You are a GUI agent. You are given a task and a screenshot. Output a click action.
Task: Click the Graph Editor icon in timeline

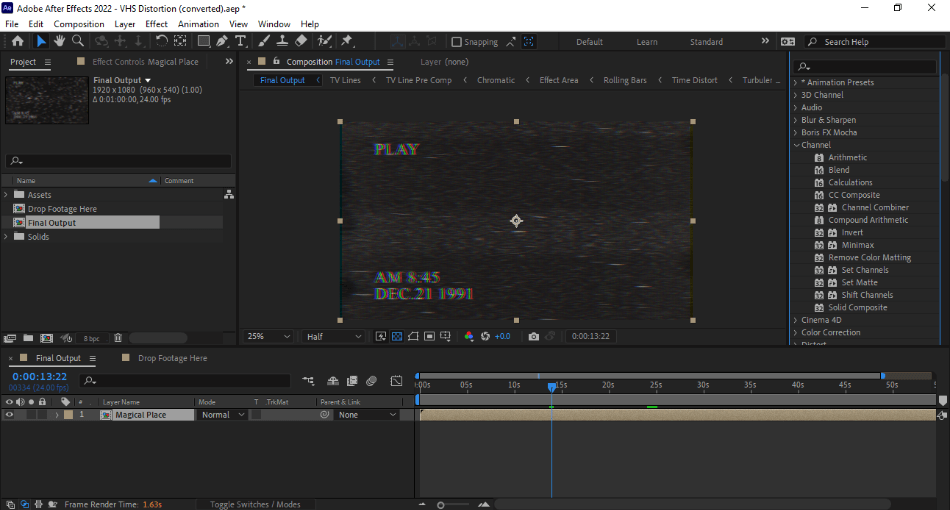[396, 380]
